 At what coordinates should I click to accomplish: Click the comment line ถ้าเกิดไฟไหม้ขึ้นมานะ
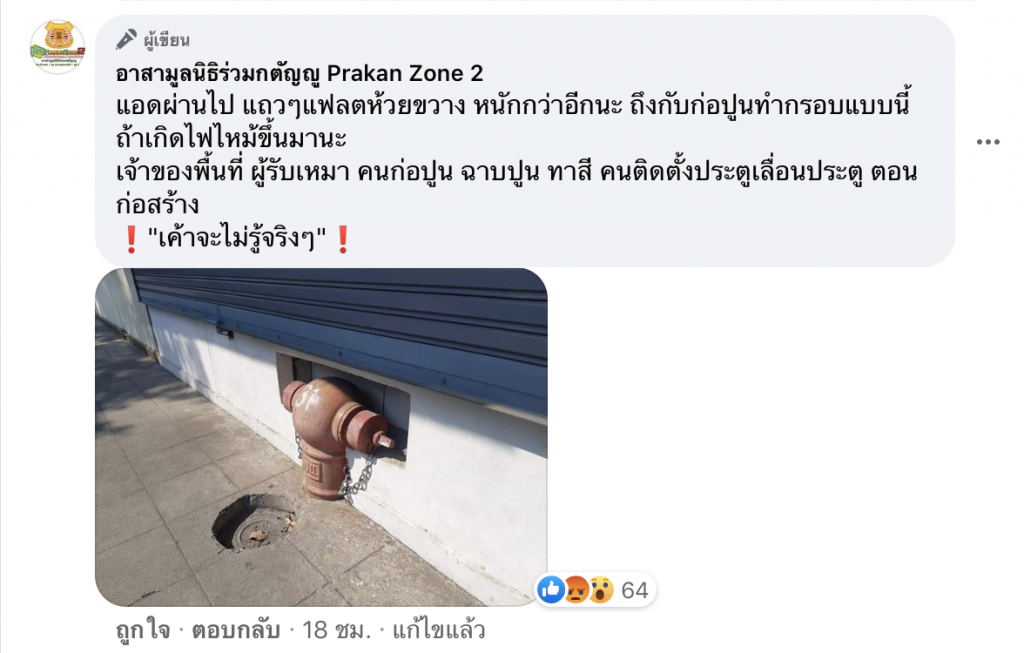point(231,139)
